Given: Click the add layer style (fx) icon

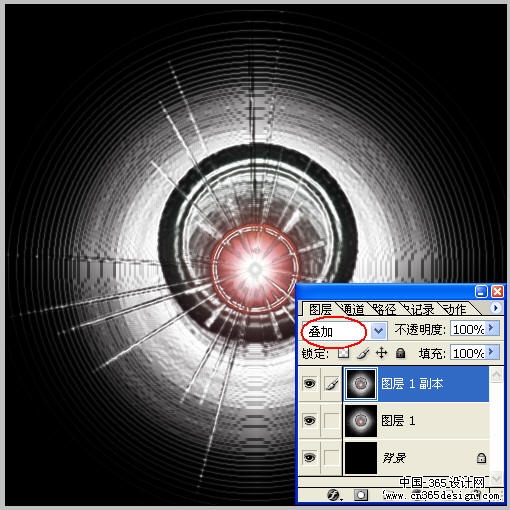Looking at the screenshot, I should coord(334,495).
